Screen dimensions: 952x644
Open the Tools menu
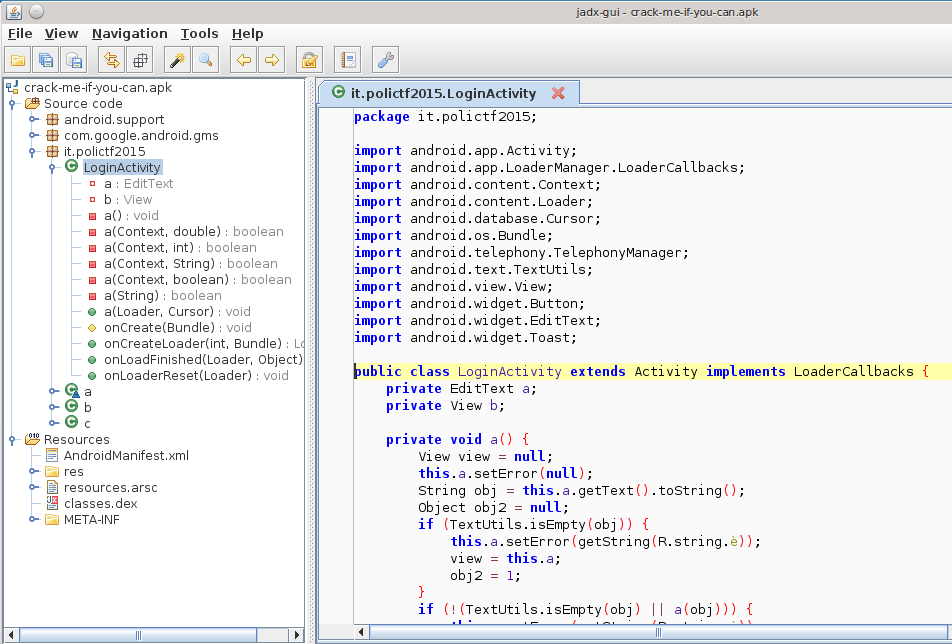point(199,33)
